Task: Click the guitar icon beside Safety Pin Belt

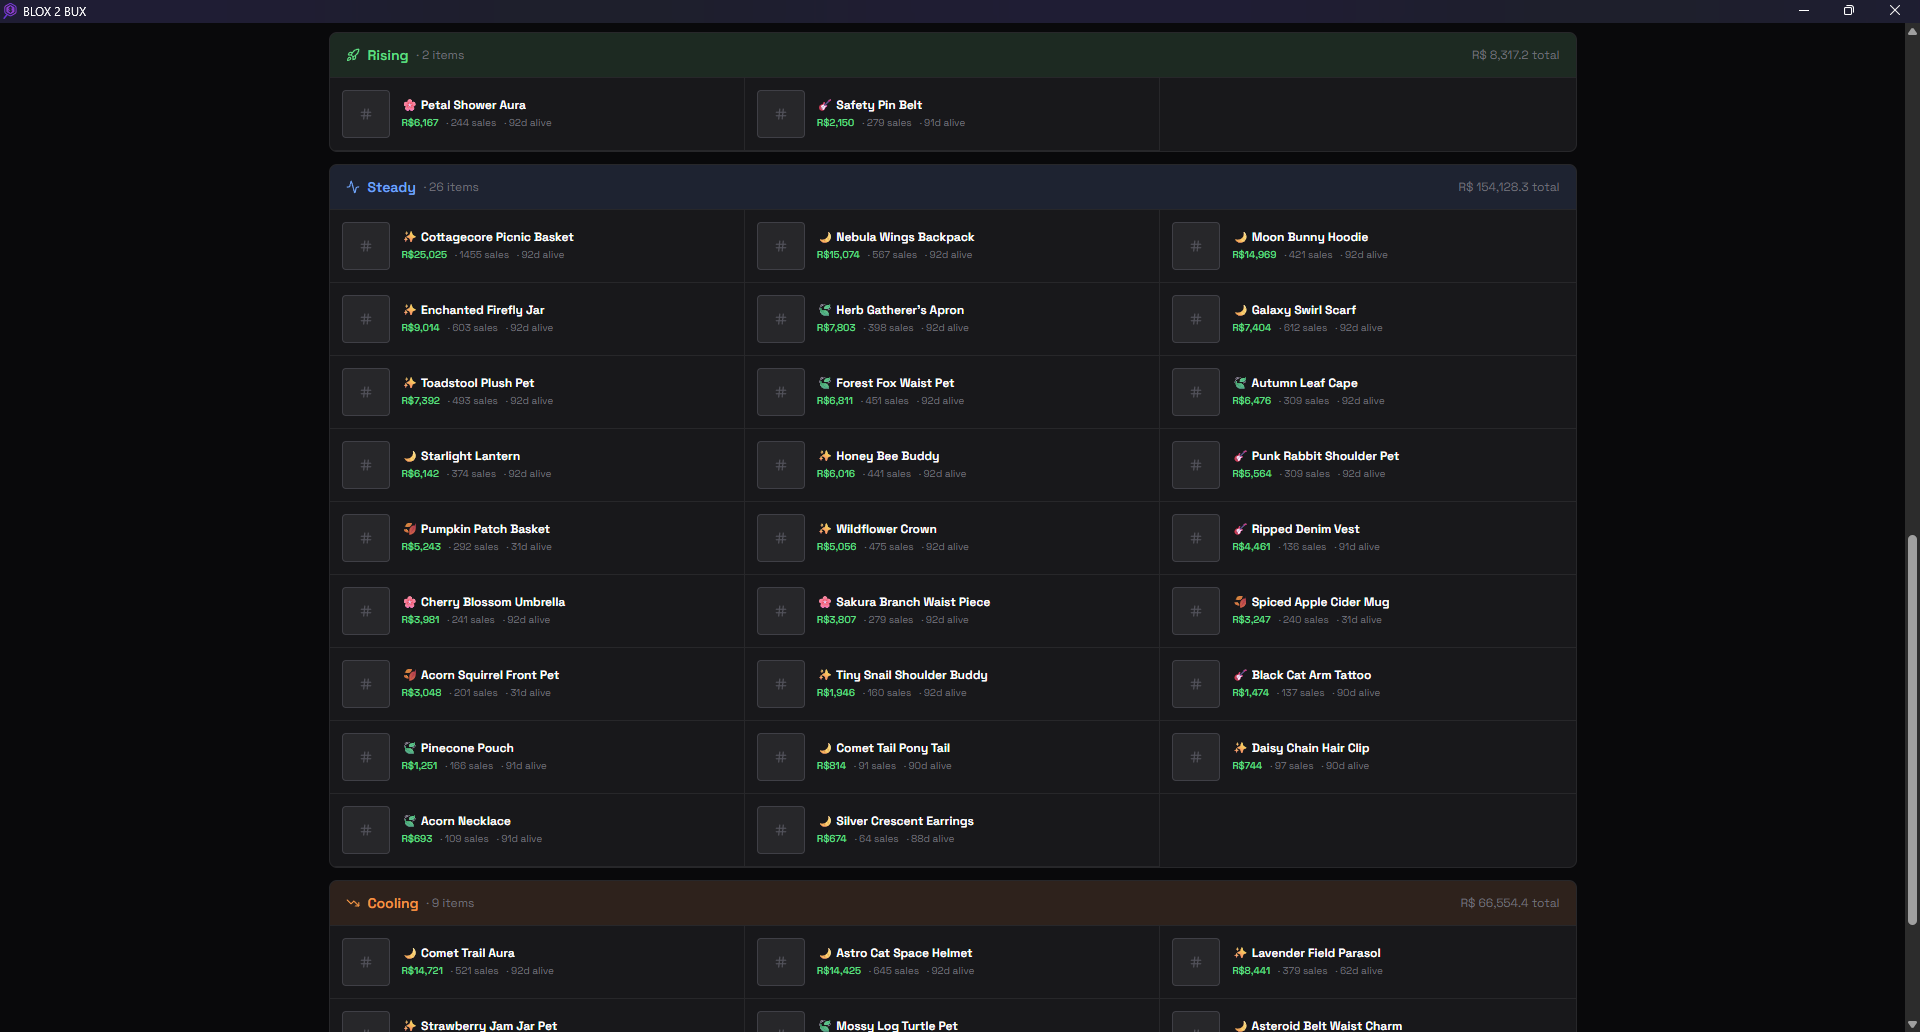Action: click(824, 105)
